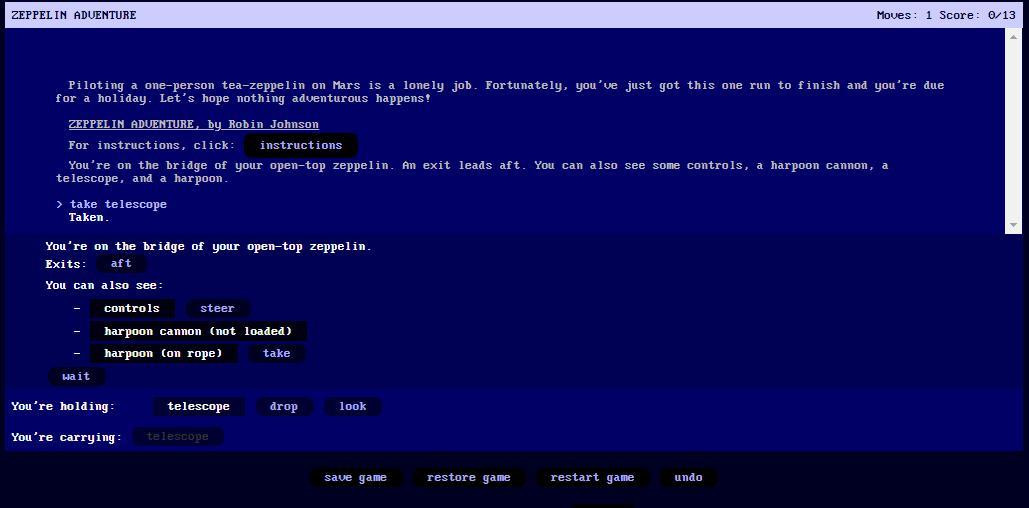Screen dimensions: 1029x508
Task: Select the controls object
Action: (131, 308)
